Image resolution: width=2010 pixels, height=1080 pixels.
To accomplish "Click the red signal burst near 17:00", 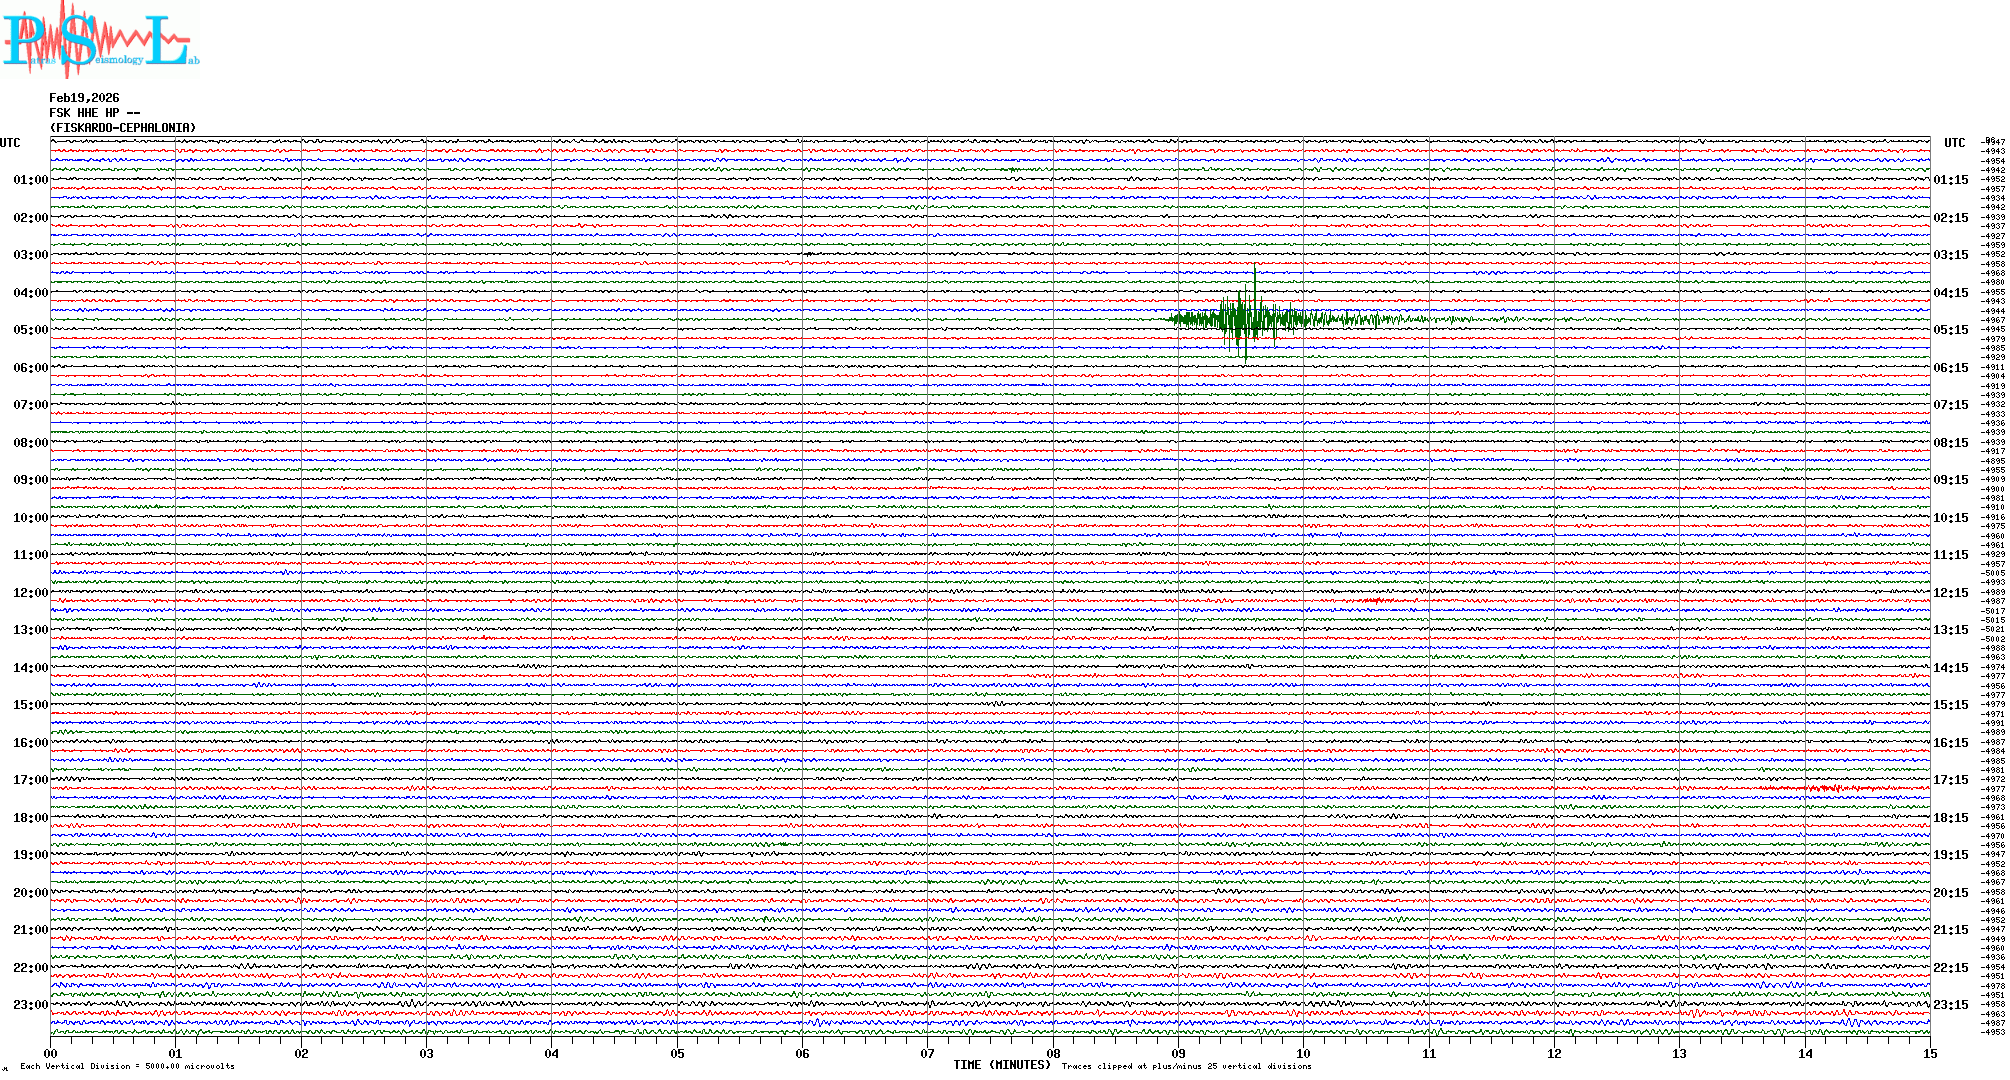I will pos(1830,789).
